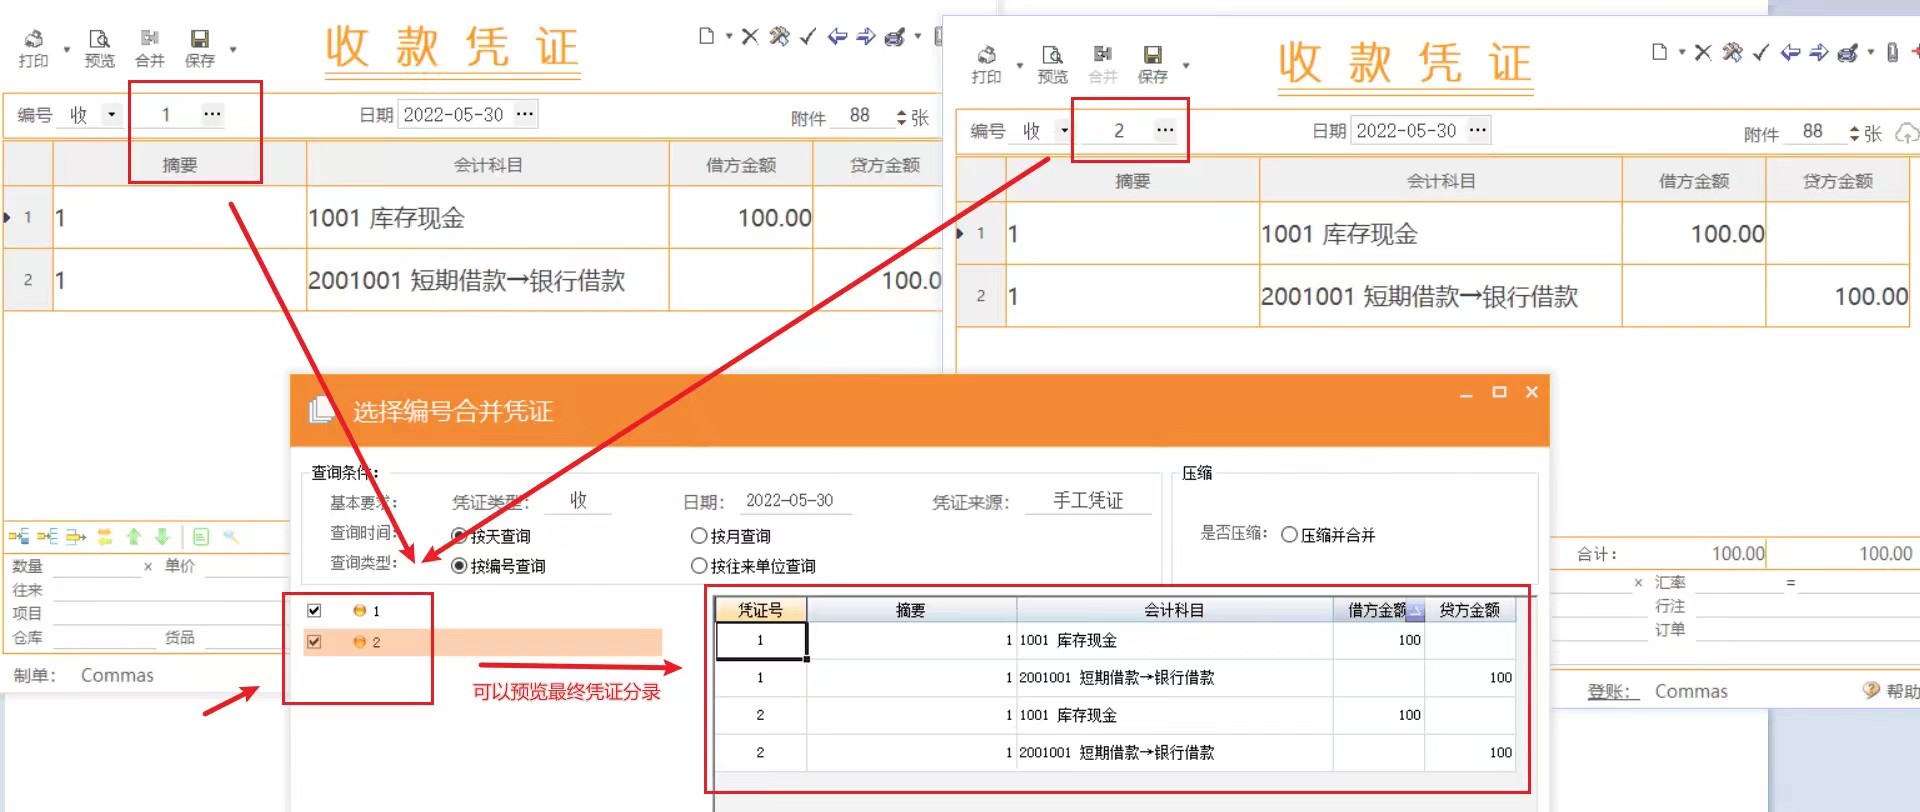Expand save options arrow in right window

click(1186, 66)
